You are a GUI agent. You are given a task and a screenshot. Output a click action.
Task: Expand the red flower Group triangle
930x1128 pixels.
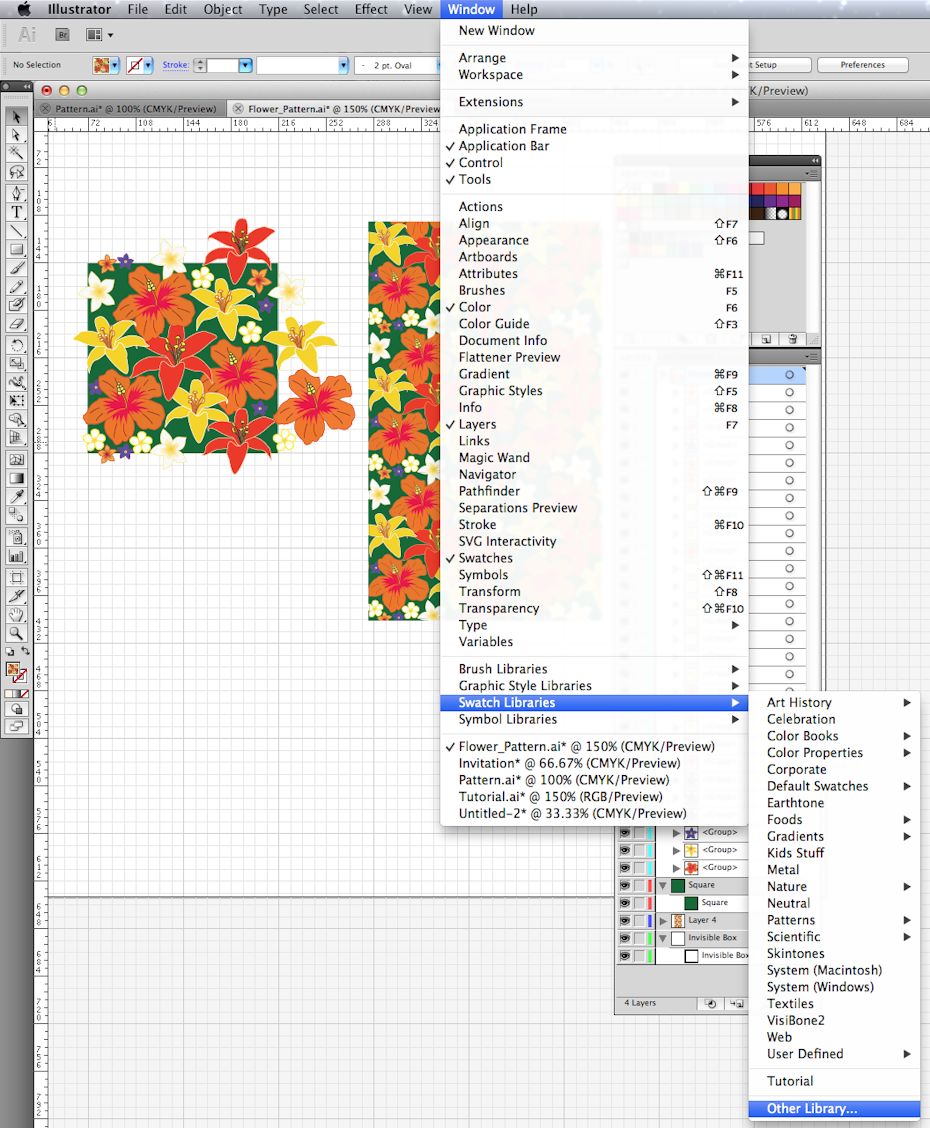point(676,868)
